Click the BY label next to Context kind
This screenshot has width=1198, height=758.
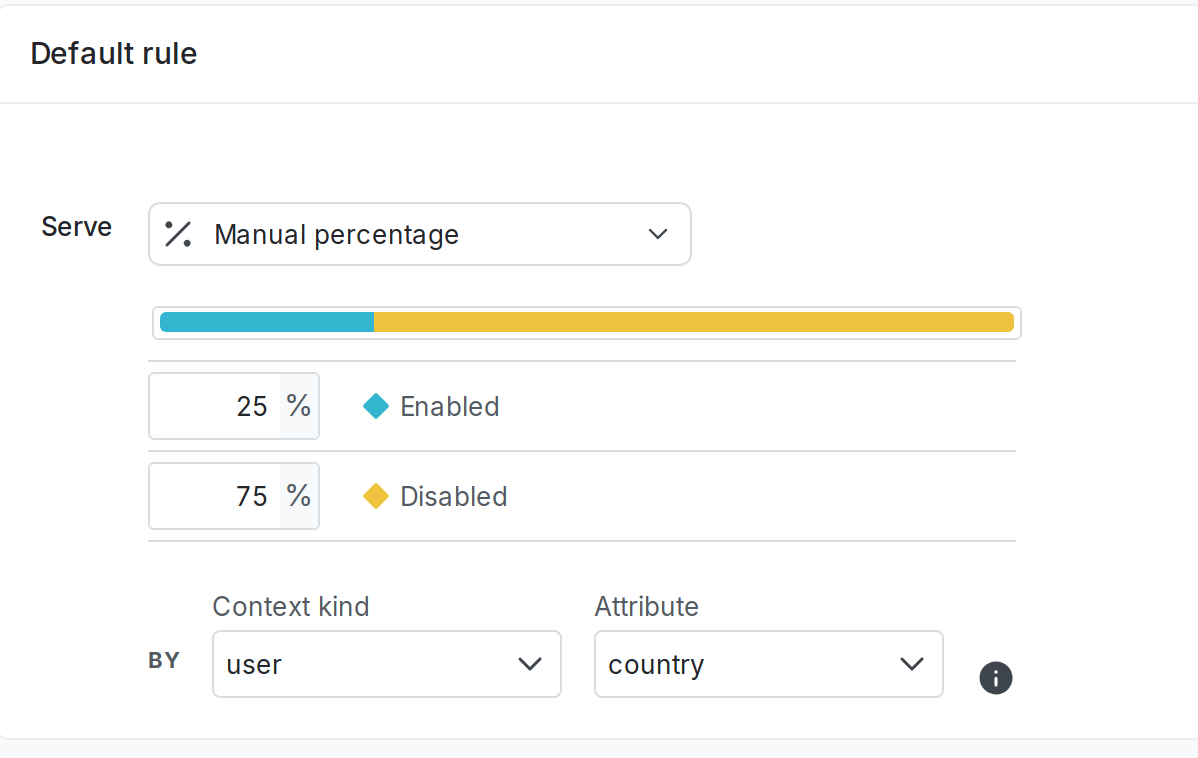(164, 660)
